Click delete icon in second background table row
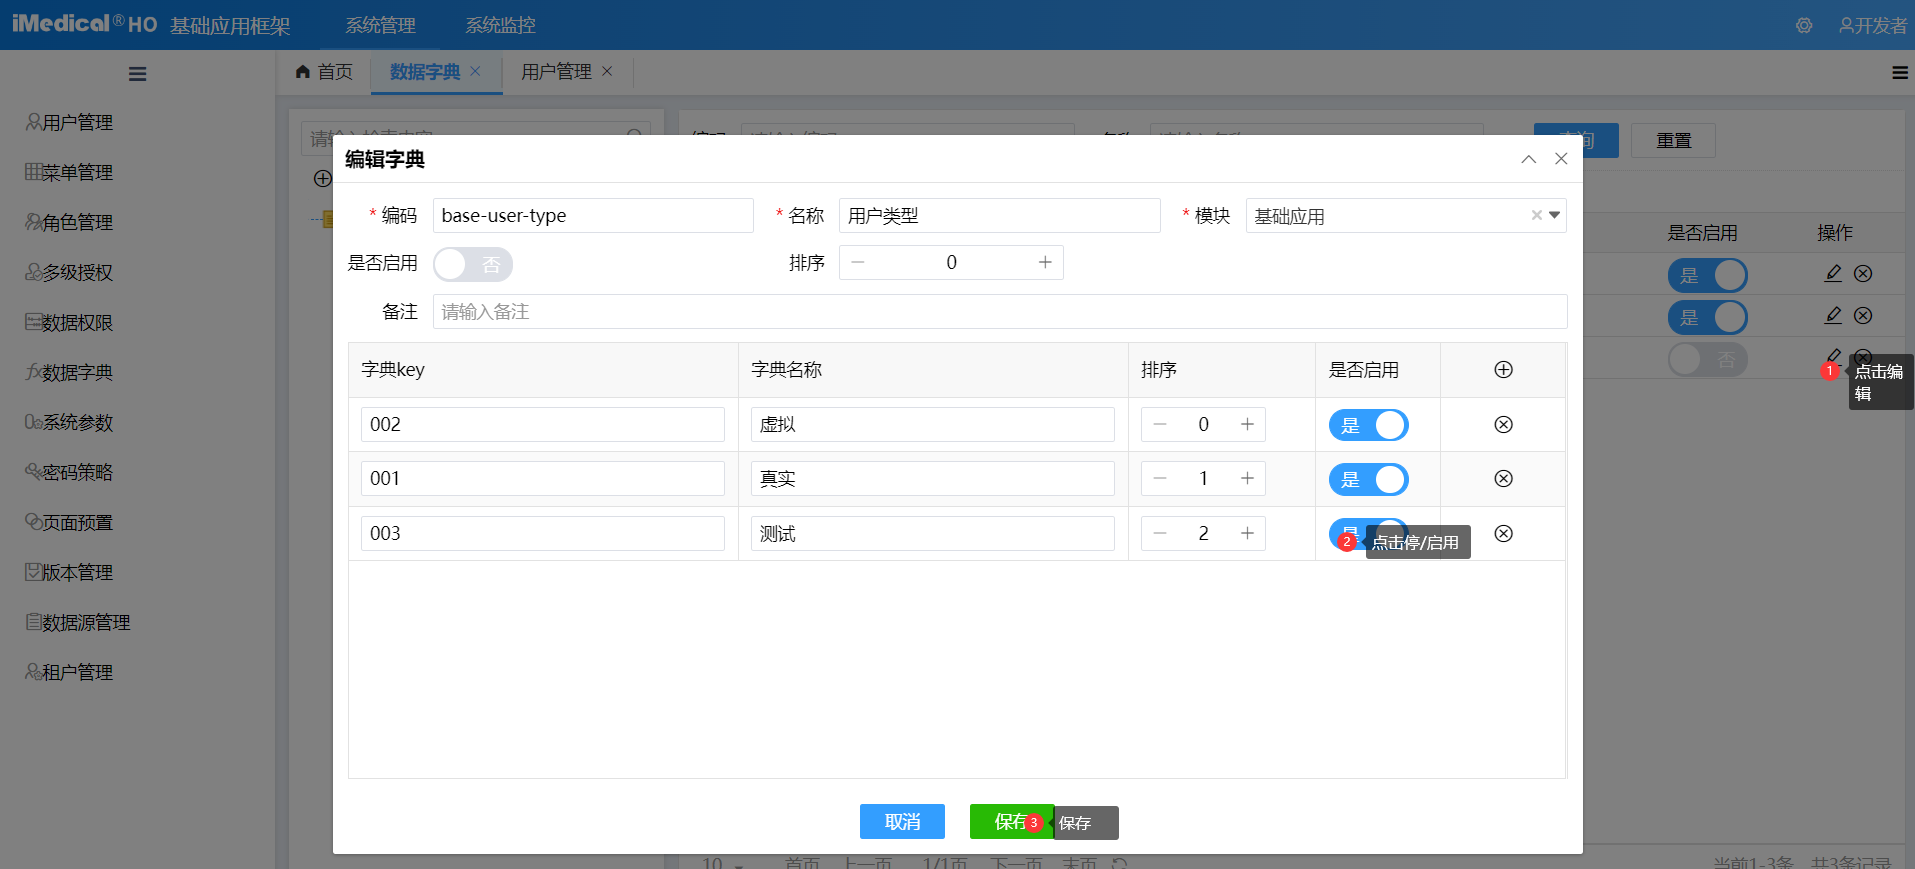The image size is (1915, 869). click(1863, 315)
